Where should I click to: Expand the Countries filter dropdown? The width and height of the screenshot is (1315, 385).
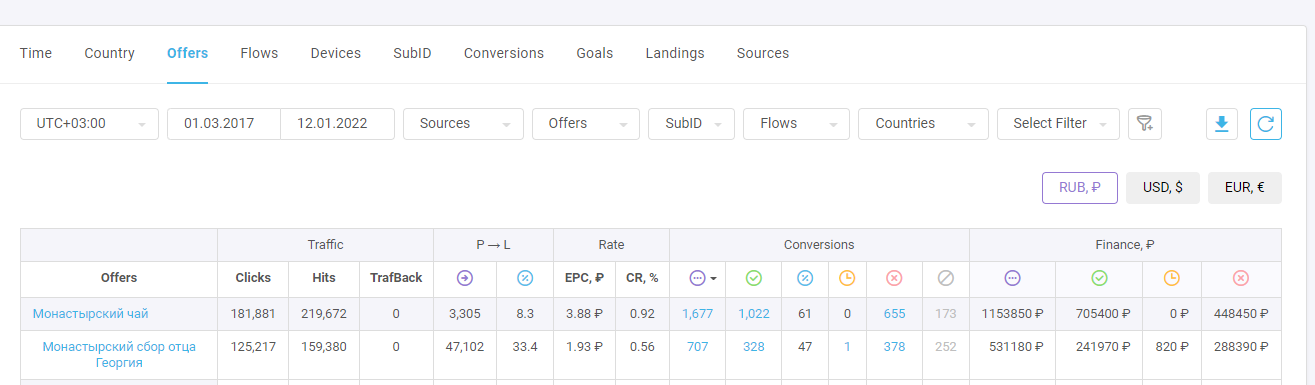[923, 124]
